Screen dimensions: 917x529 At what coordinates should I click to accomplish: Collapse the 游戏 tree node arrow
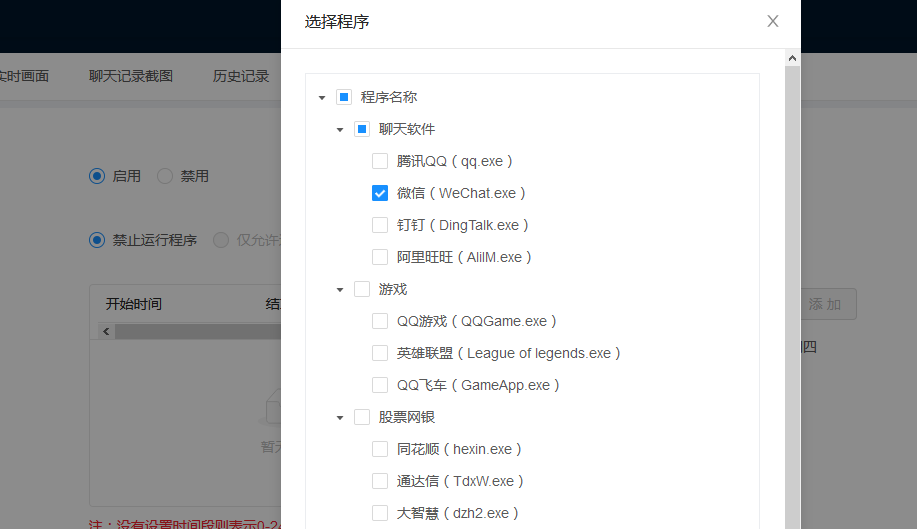click(340, 290)
